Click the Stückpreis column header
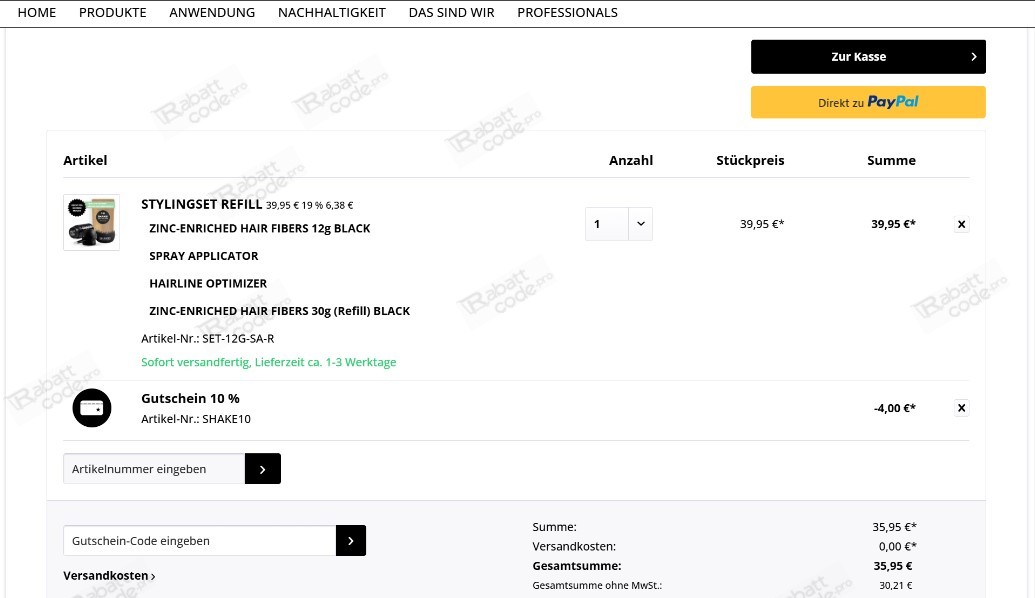The image size is (1035, 598). point(750,160)
